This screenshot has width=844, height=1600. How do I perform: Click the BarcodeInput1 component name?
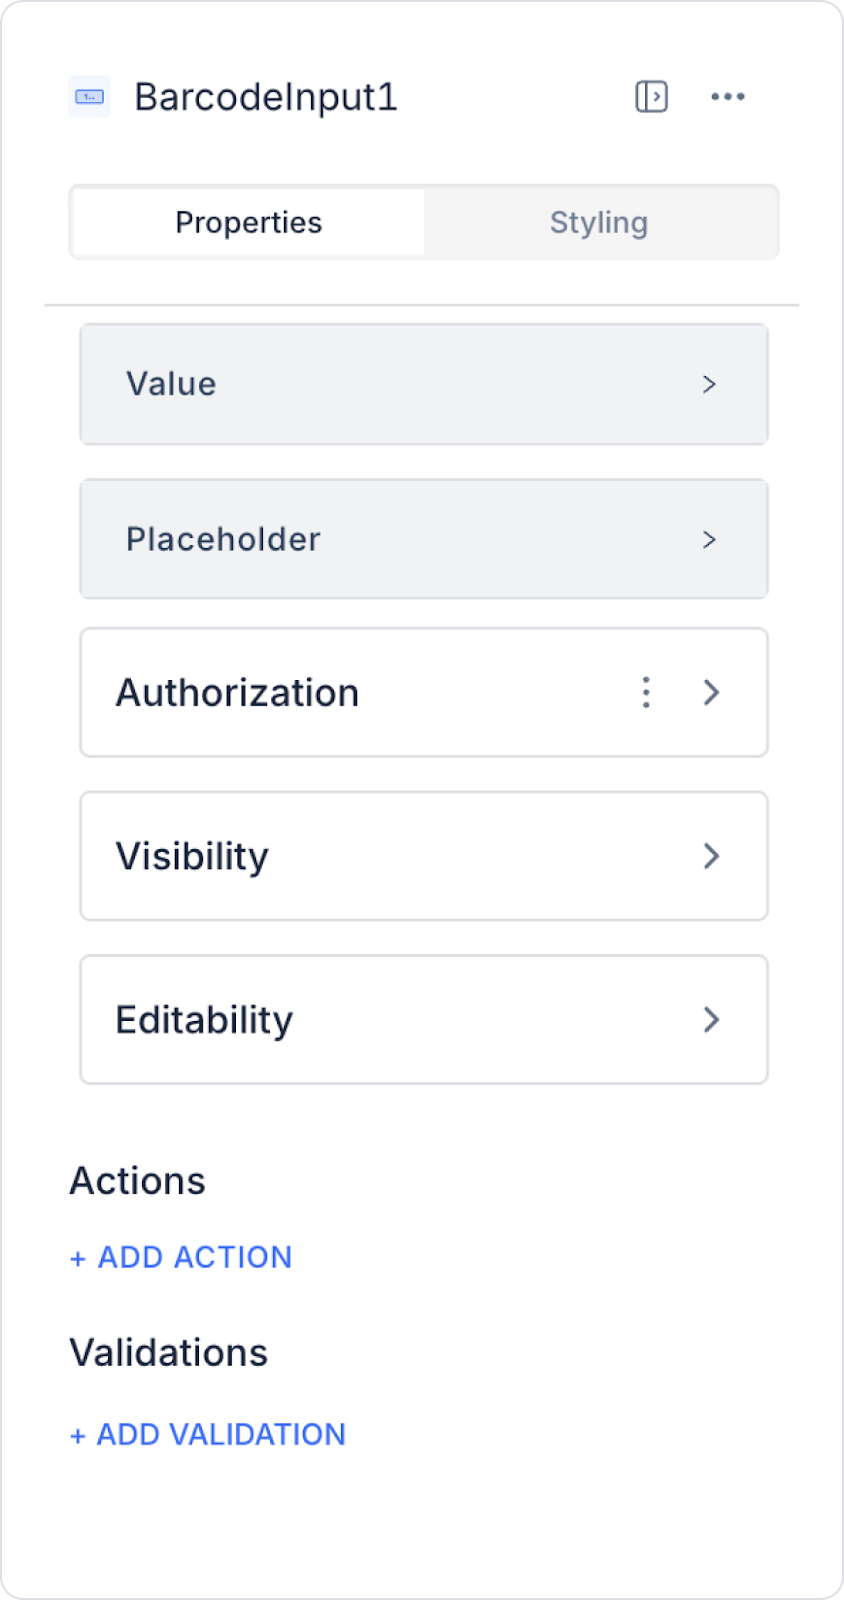[266, 97]
